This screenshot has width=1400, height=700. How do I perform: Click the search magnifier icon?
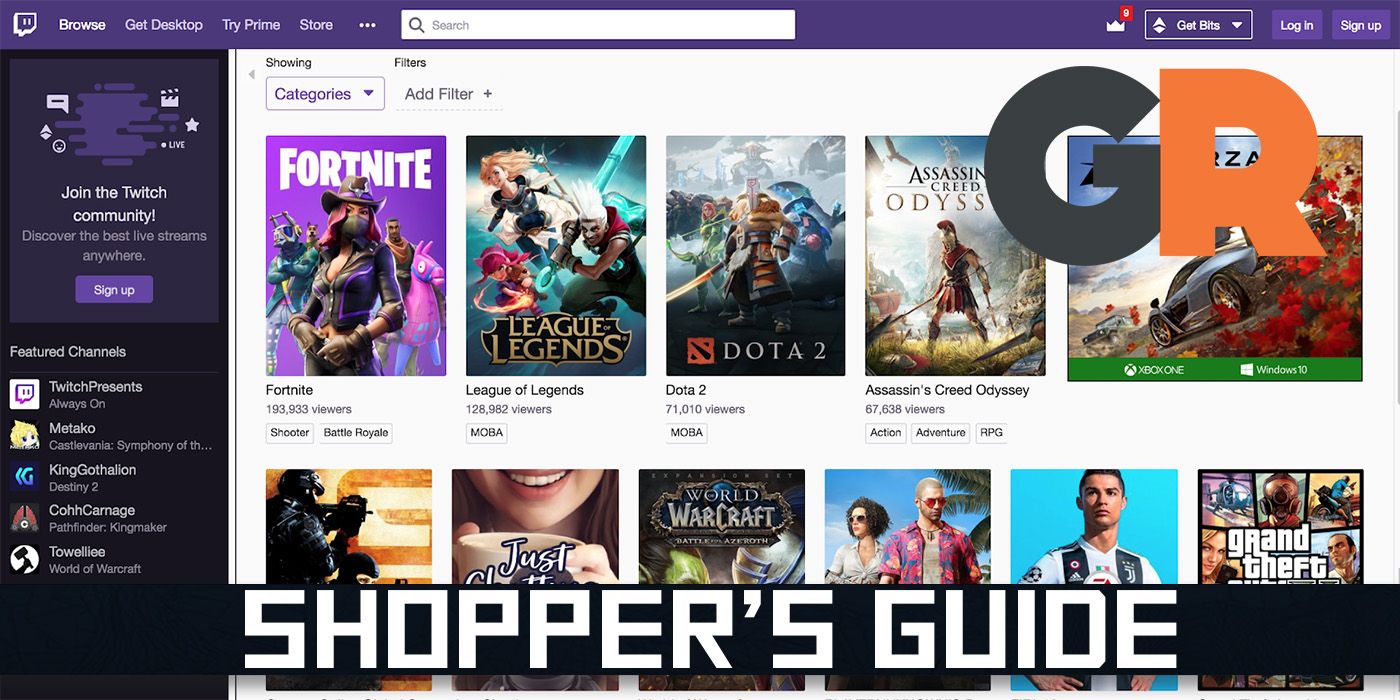tap(419, 24)
